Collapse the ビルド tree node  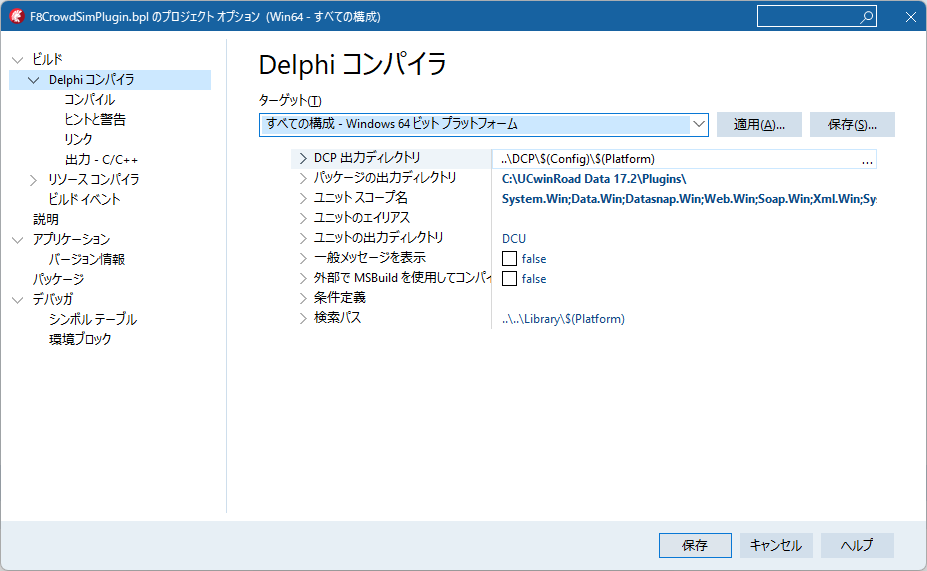[x=17, y=60]
